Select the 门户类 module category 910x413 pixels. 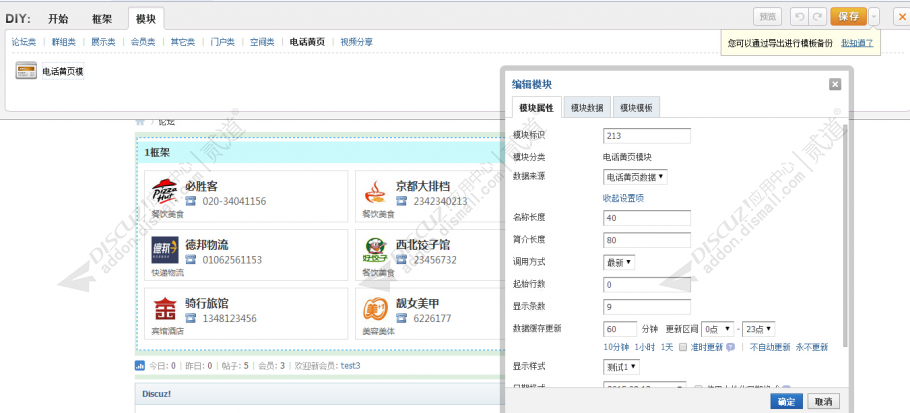coord(222,42)
